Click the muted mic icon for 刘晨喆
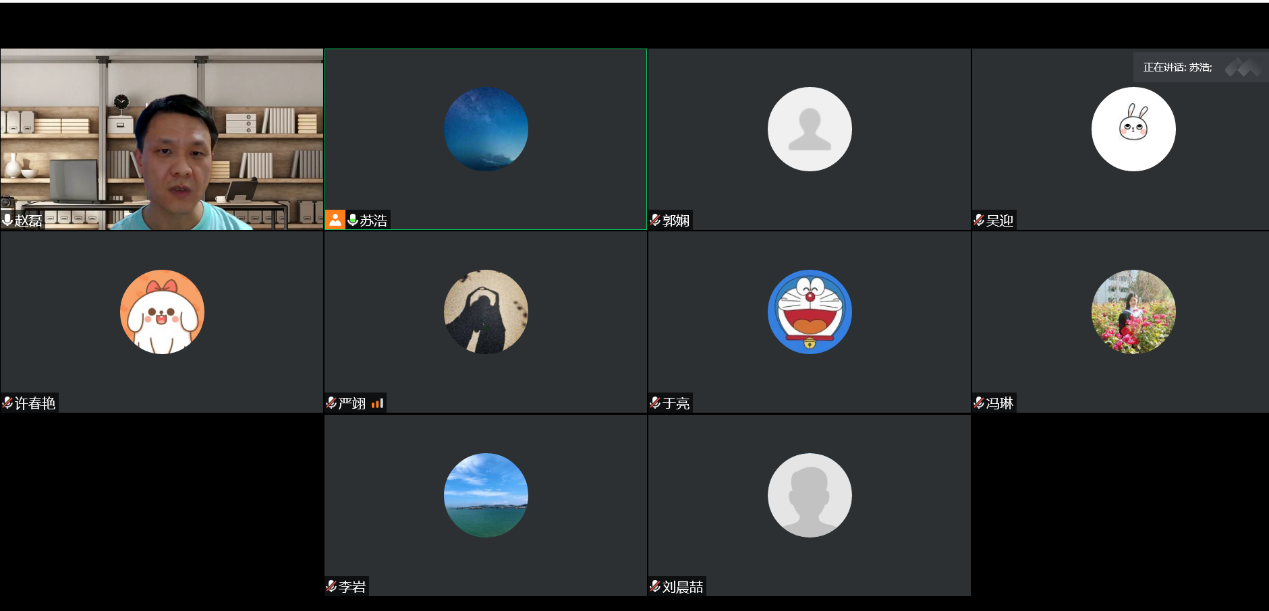The height and width of the screenshot is (611, 1269). point(655,587)
